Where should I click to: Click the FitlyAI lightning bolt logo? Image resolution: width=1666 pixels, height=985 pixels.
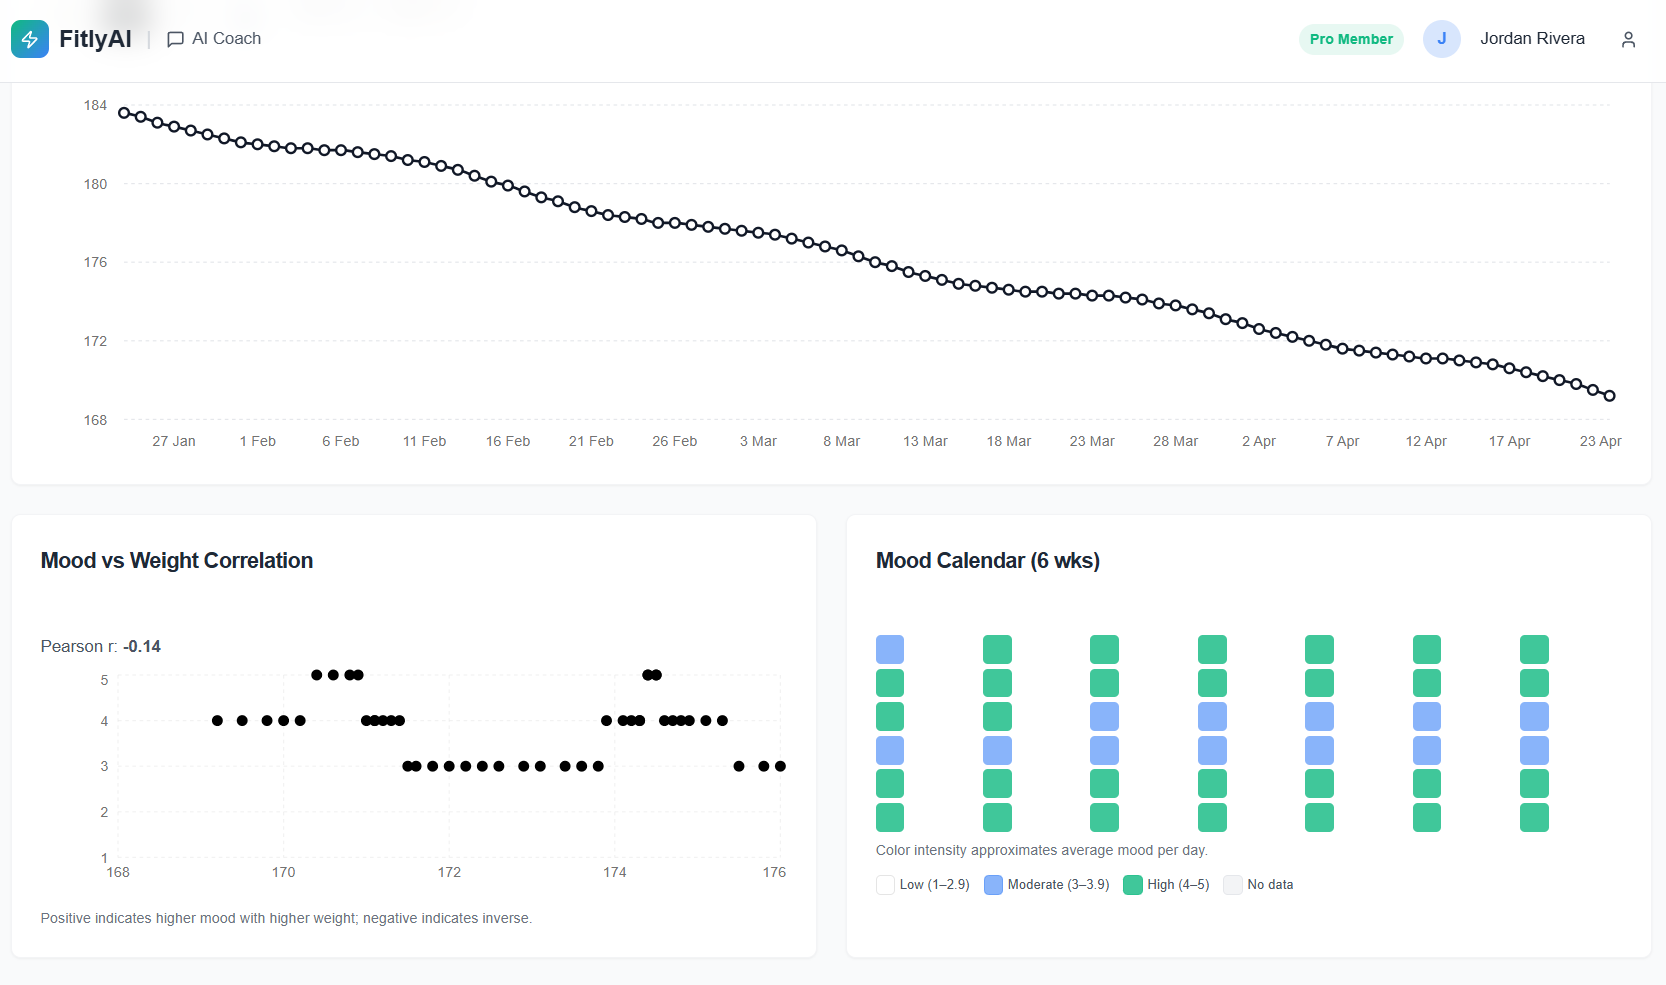click(30, 38)
